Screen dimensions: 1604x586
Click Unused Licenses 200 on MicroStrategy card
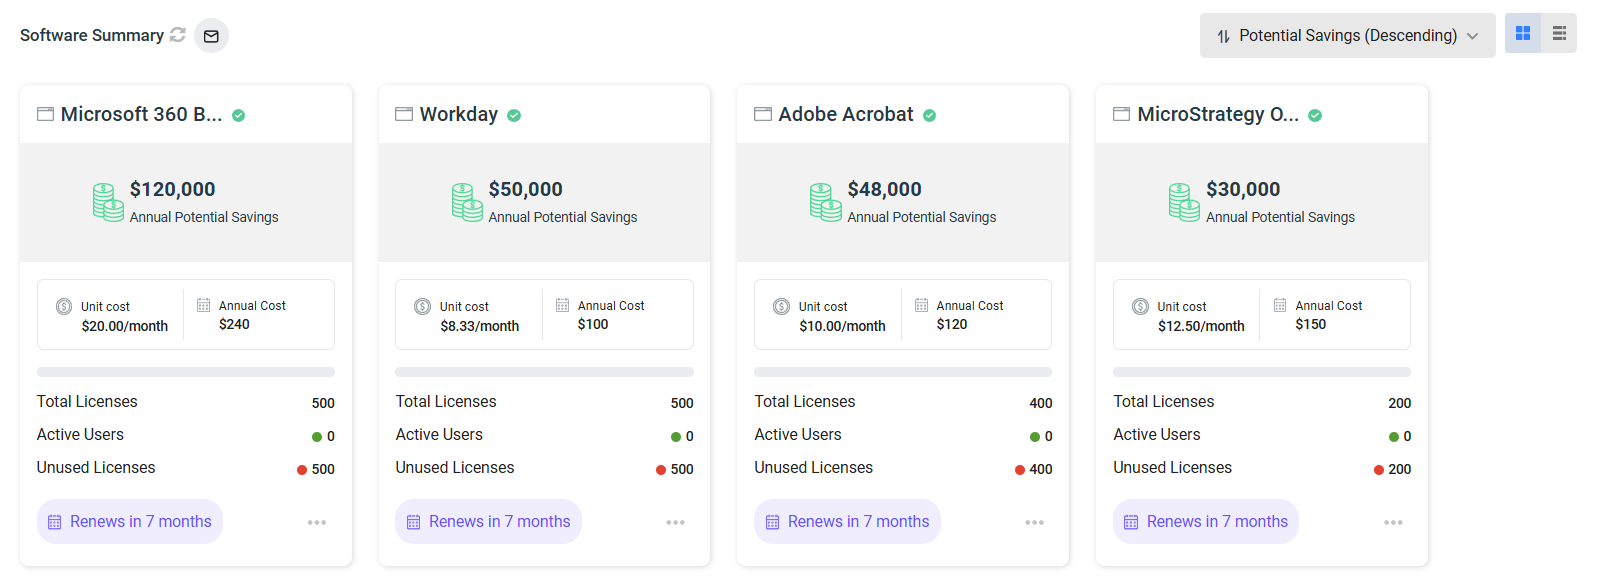1262,468
